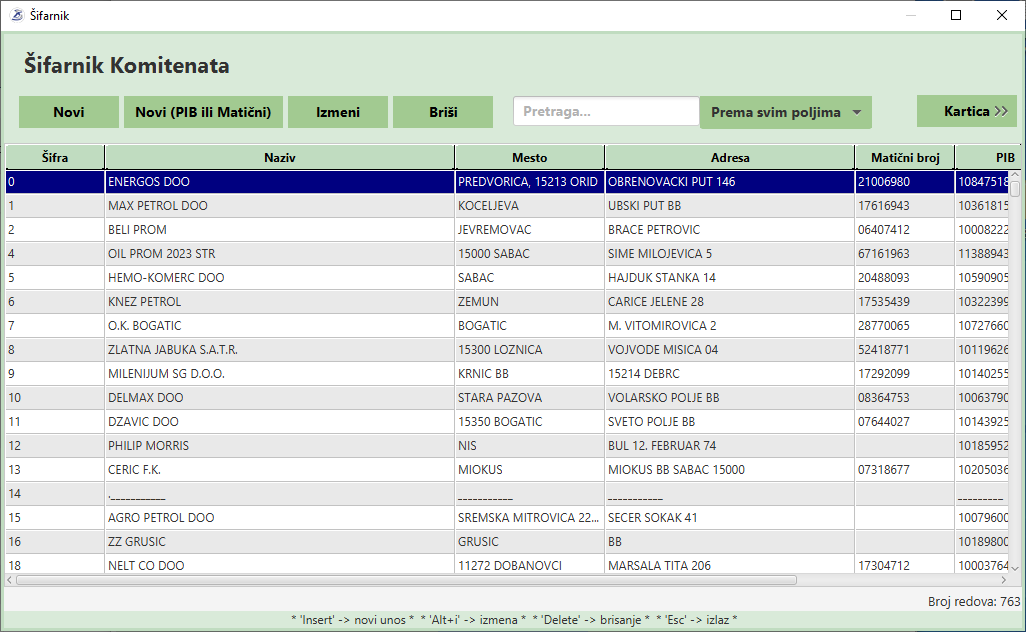Select the MAX PETROL DOO row
The width and height of the screenshot is (1026, 632).
pos(280,206)
